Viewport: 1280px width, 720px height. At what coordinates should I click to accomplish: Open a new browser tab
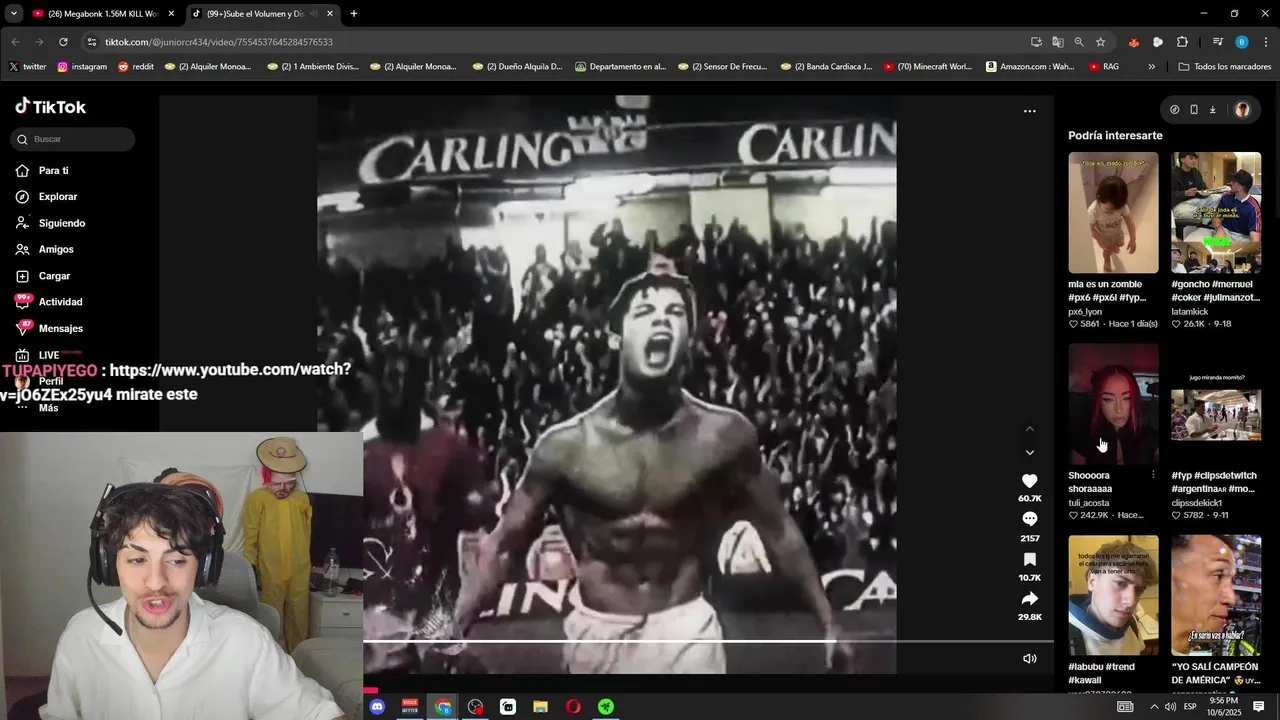(x=353, y=14)
